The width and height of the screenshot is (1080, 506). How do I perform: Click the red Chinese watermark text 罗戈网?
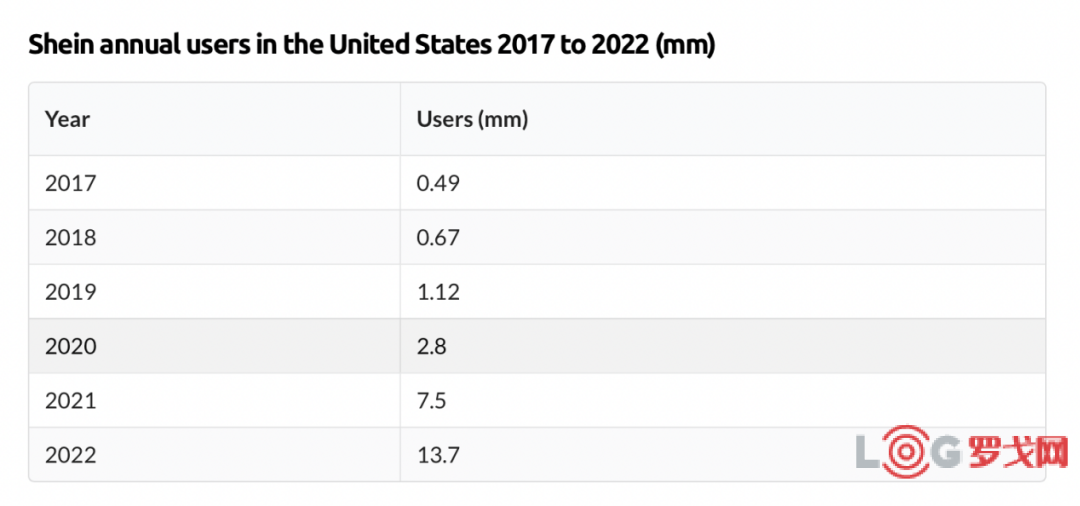pos(1018,452)
